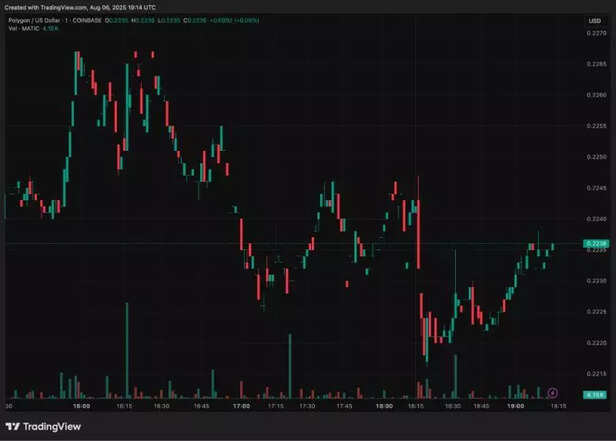Viewport: 616px width, 441px height.
Task: Click the USD currency label
Action: click(595, 19)
